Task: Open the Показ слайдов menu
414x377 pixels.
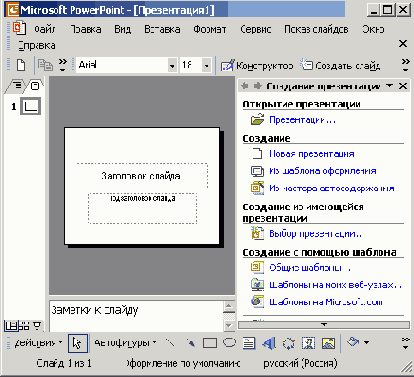Action: click(316, 29)
